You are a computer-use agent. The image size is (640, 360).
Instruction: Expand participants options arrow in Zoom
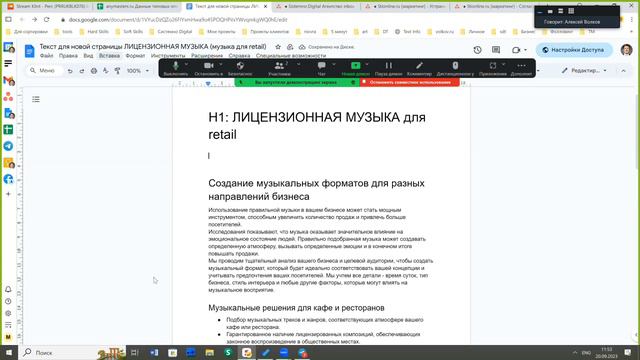coord(298,64)
